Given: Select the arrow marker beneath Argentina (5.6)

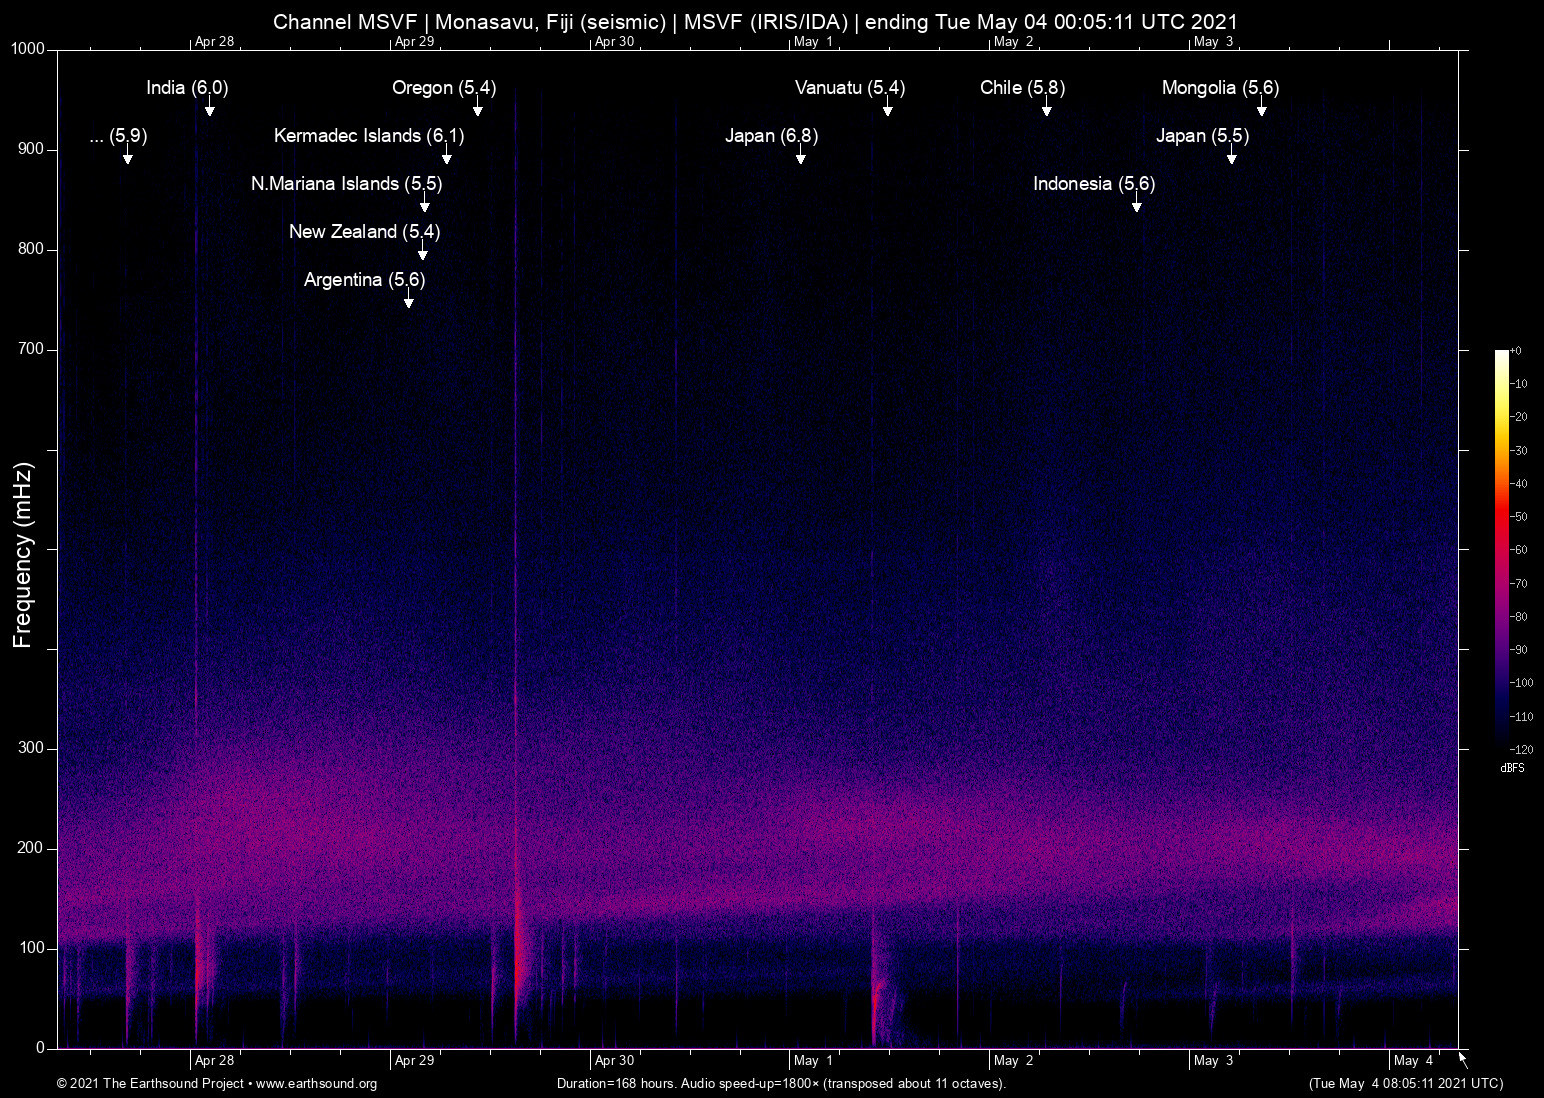Looking at the screenshot, I should point(408,301).
